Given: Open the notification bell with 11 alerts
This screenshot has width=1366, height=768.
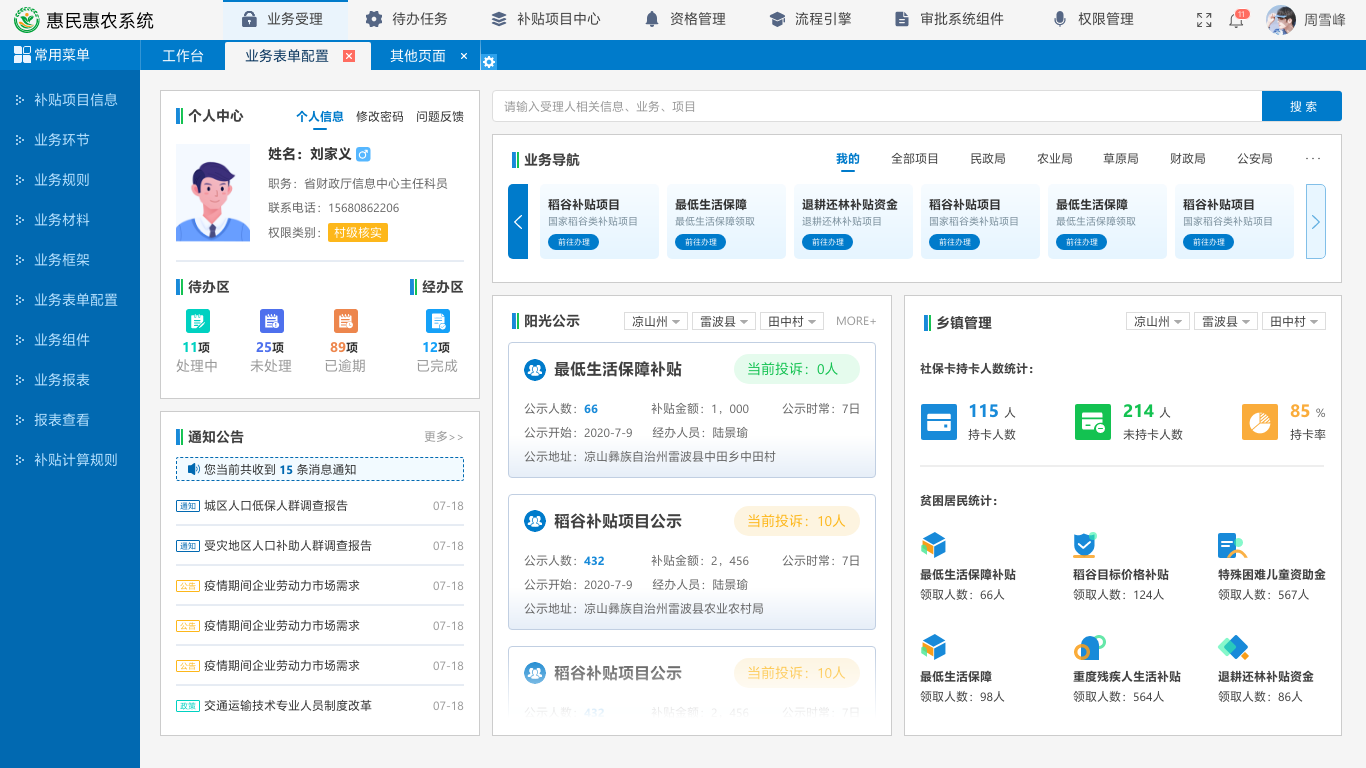Looking at the screenshot, I should pos(1237,19).
